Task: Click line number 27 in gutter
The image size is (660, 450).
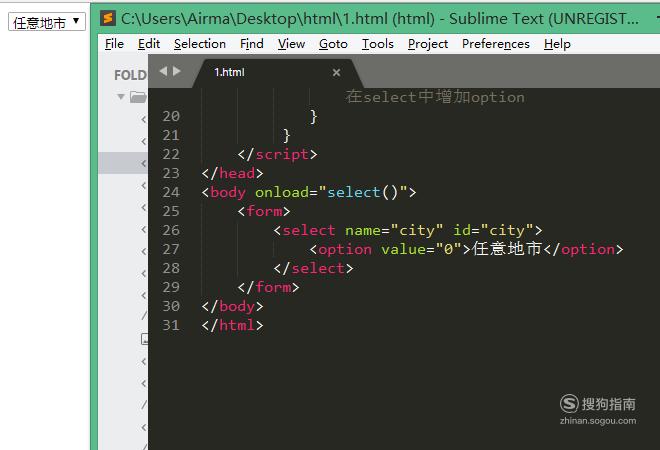Action: pos(171,249)
